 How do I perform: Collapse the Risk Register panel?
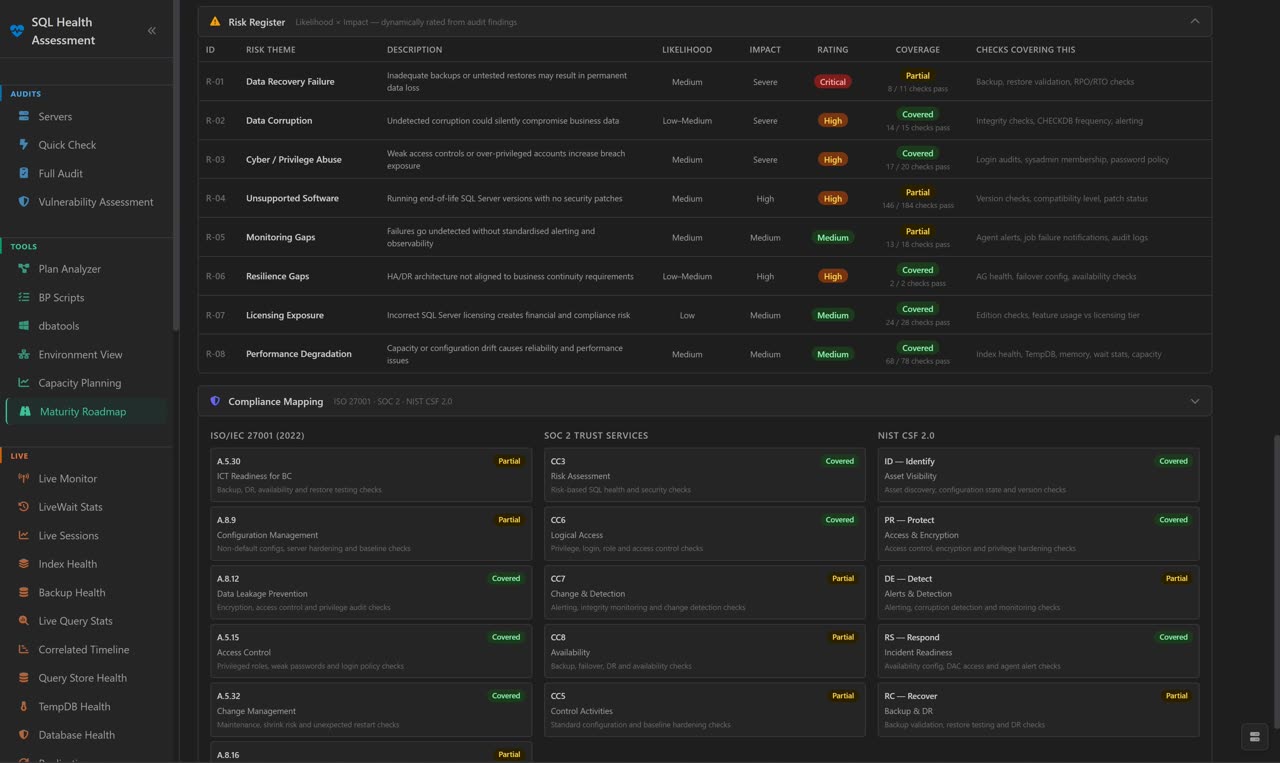click(x=1194, y=21)
